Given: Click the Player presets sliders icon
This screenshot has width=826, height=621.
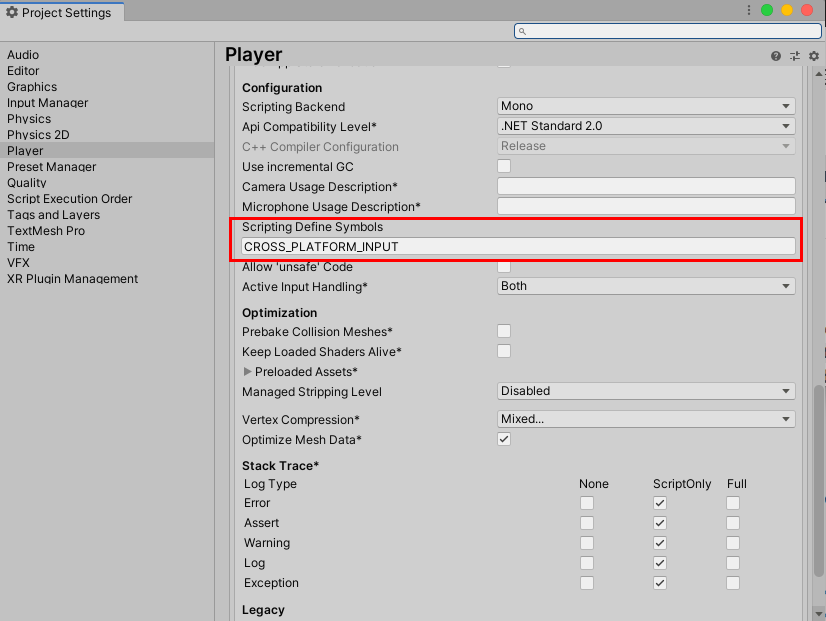Looking at the screenshot, I should click(795, 57).
